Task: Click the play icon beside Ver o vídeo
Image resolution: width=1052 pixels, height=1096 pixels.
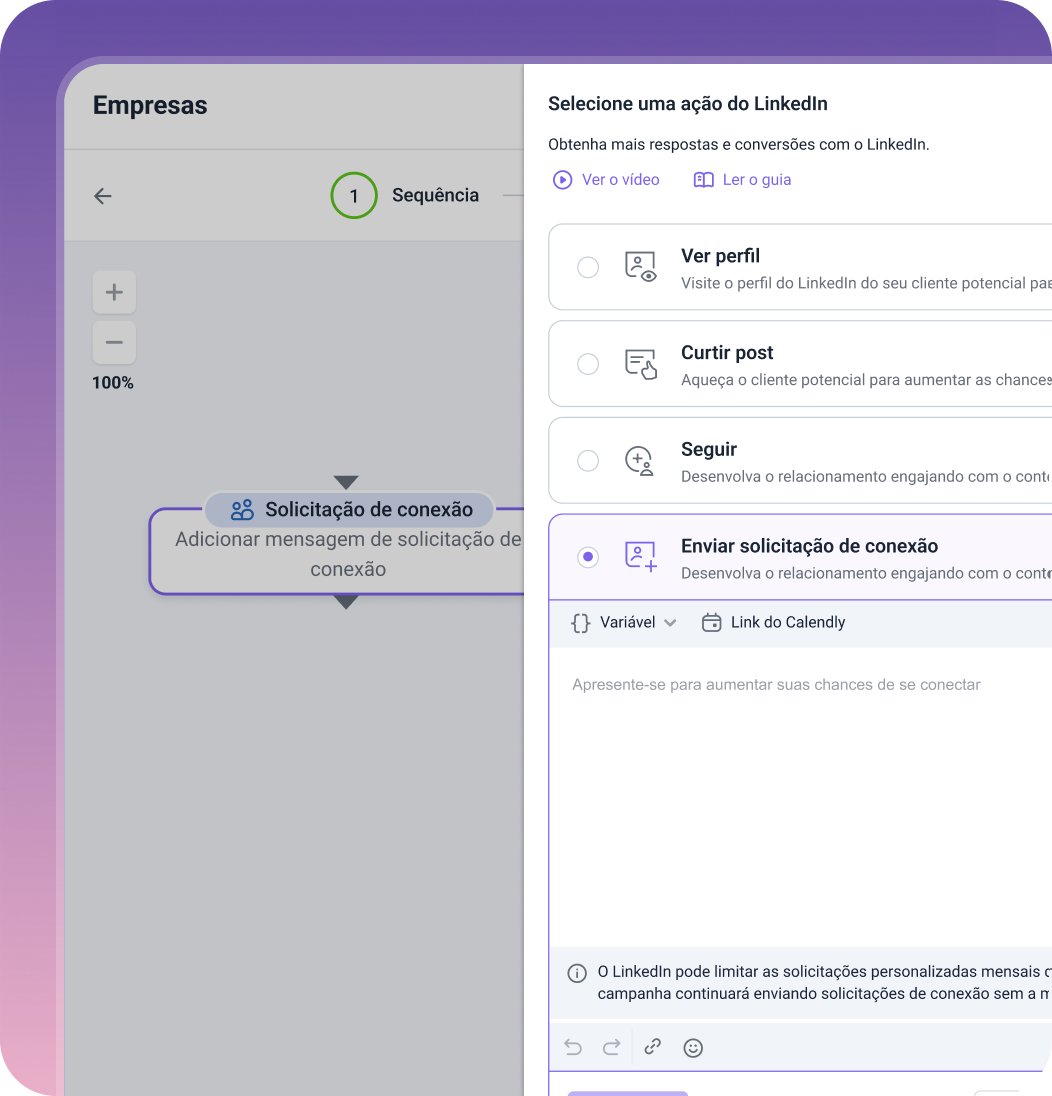Action: tap(563, 180)
